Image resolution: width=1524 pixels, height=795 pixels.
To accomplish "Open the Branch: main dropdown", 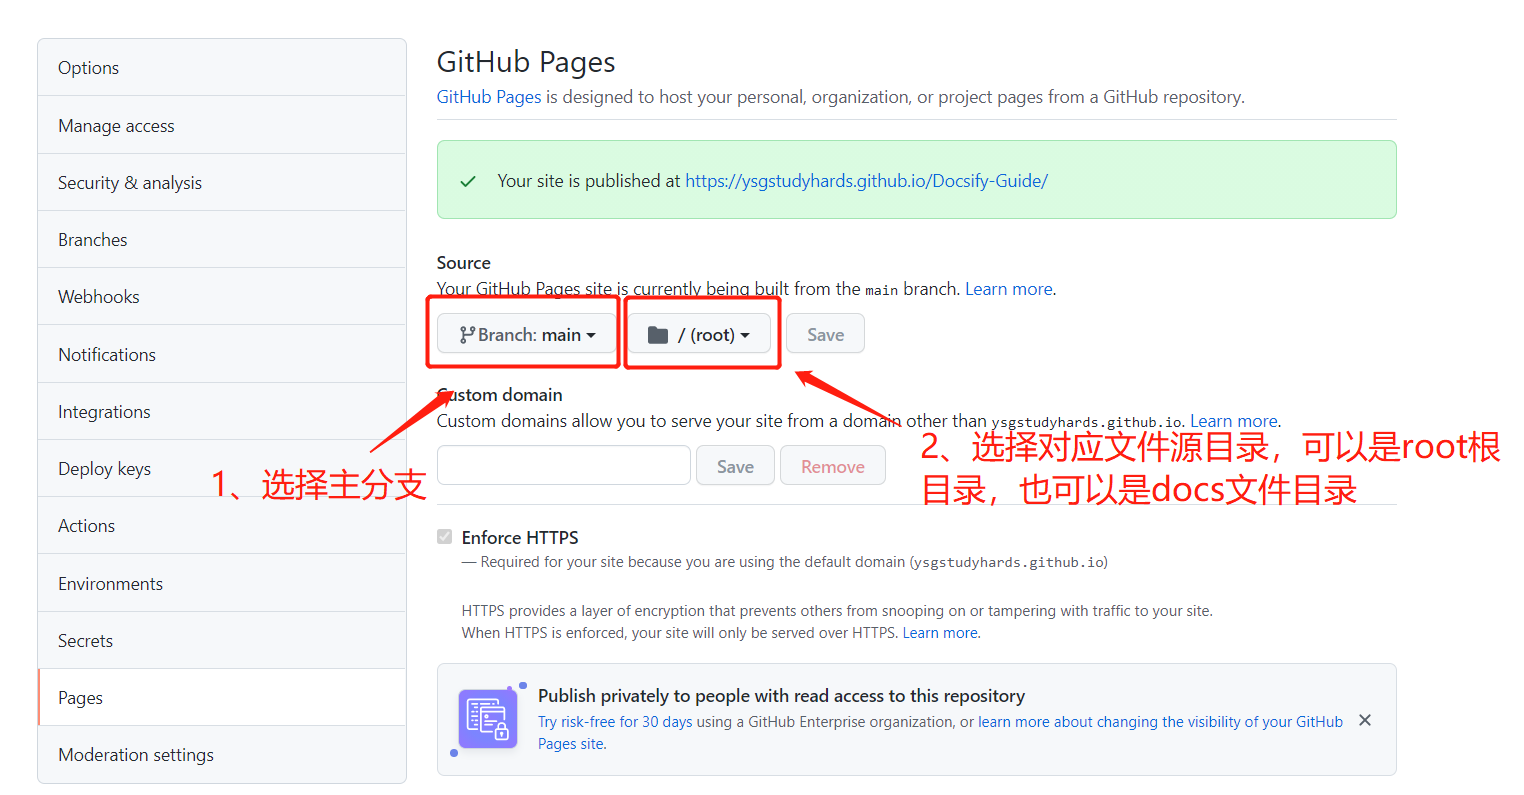I will [x=527, y=334].
